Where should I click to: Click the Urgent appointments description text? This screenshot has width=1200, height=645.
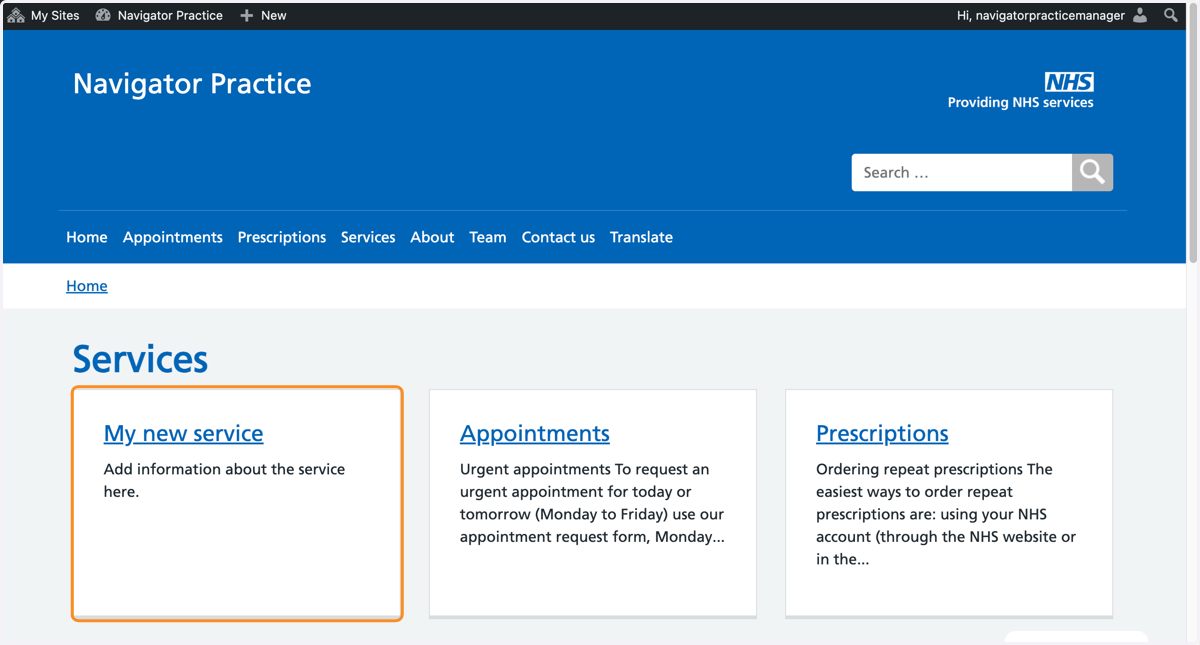click(x=592, y=503)
